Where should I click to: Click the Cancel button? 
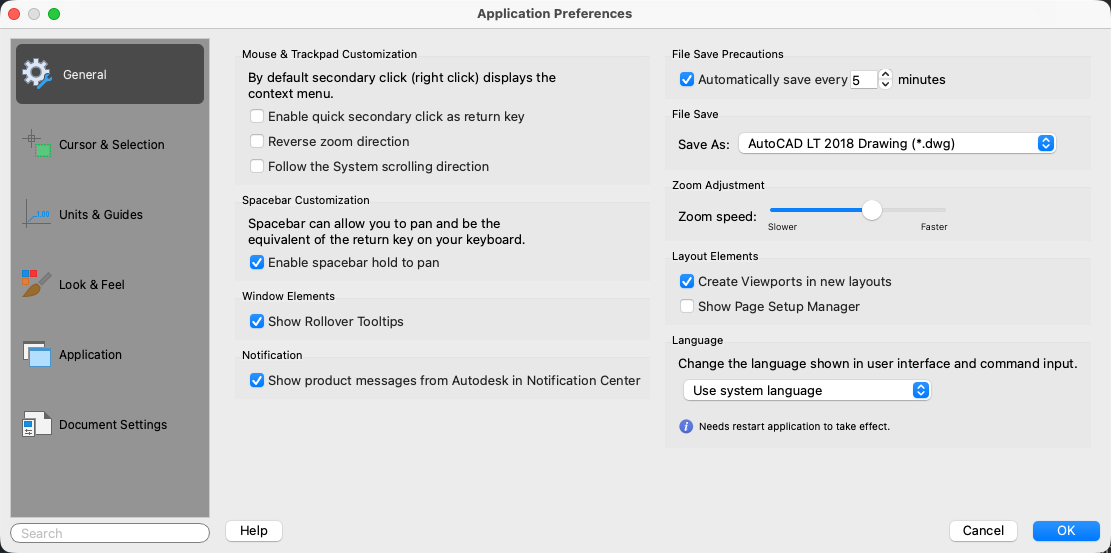983,531
